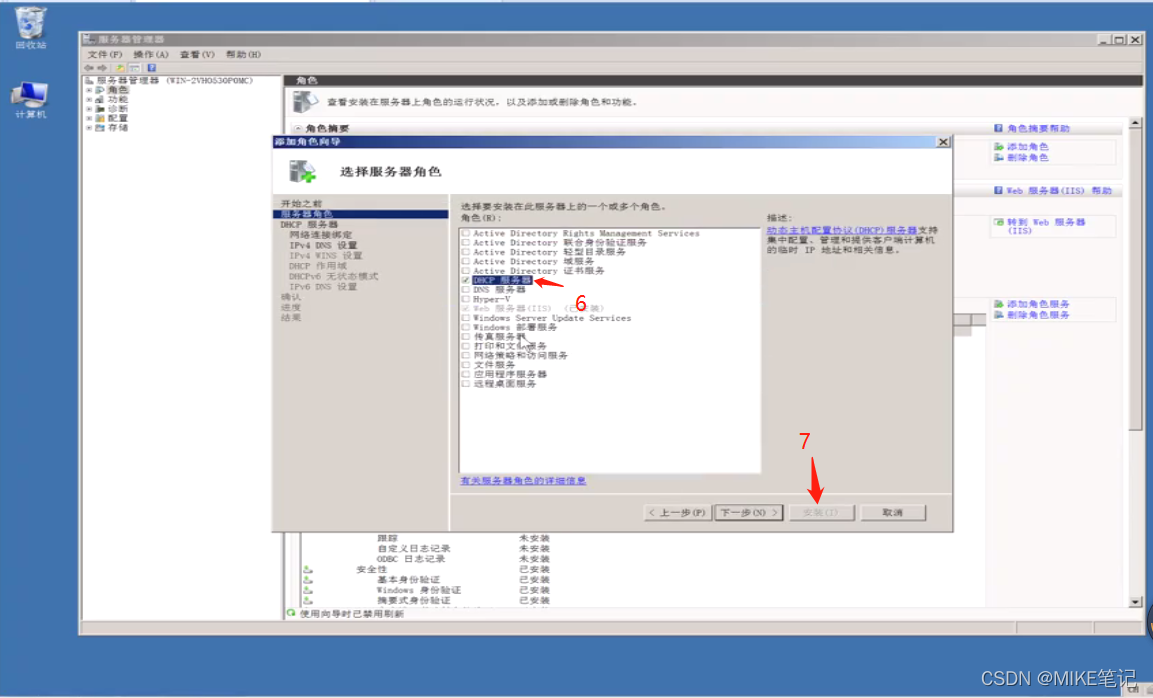Click the Up one level toolbar icon
1153x698 pixels.
tap(120, 68)
